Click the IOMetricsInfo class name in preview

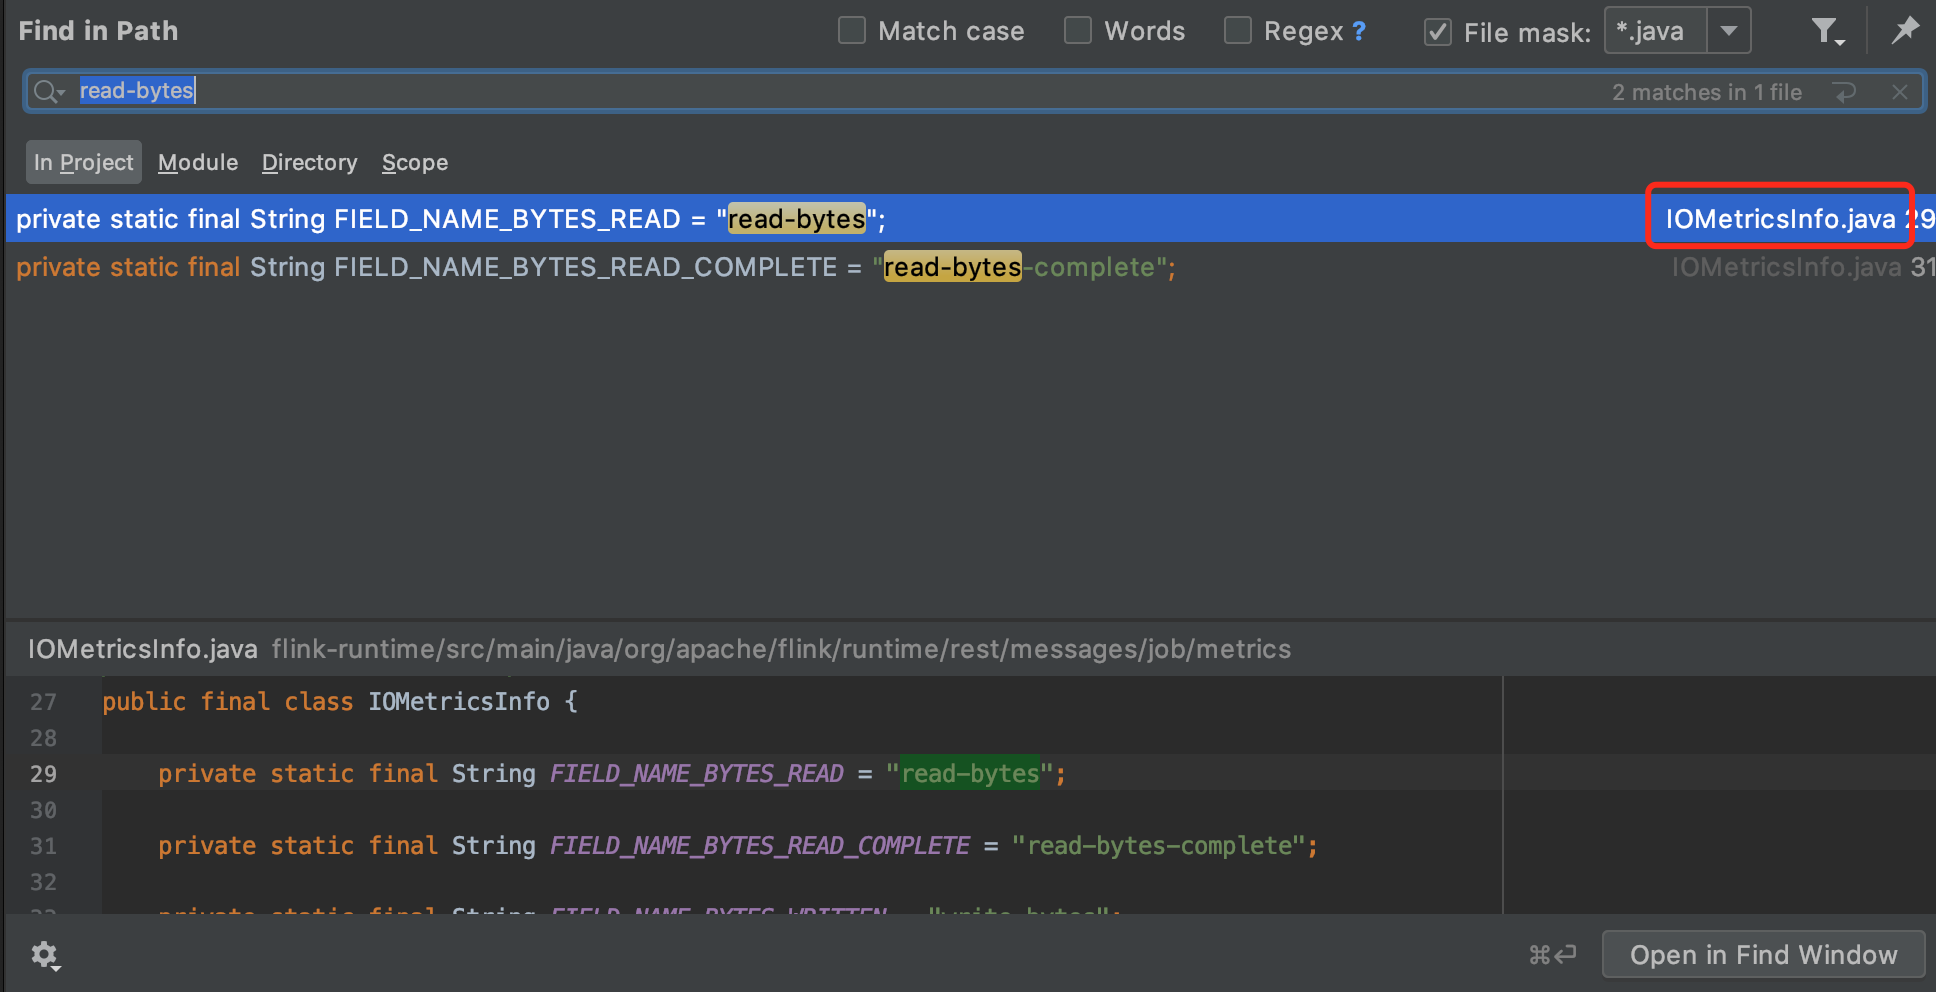point(459,702)
